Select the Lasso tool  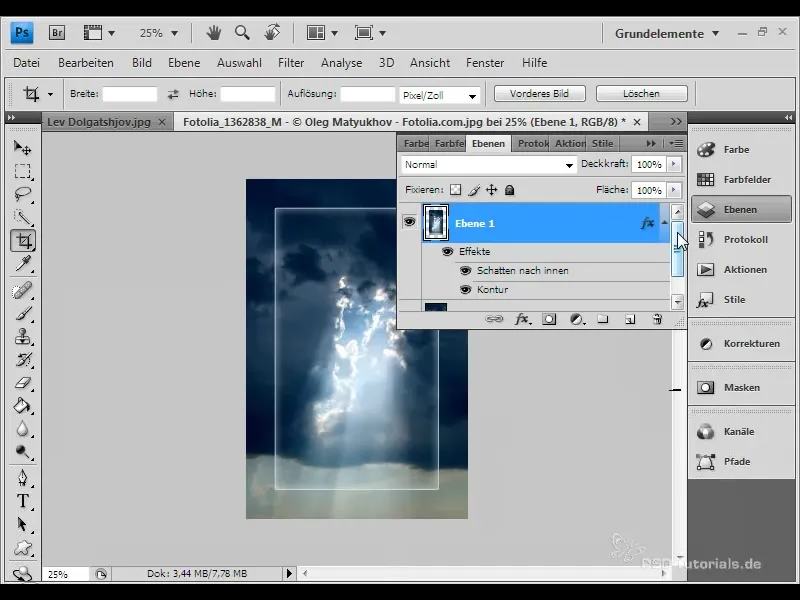(22, 194)
